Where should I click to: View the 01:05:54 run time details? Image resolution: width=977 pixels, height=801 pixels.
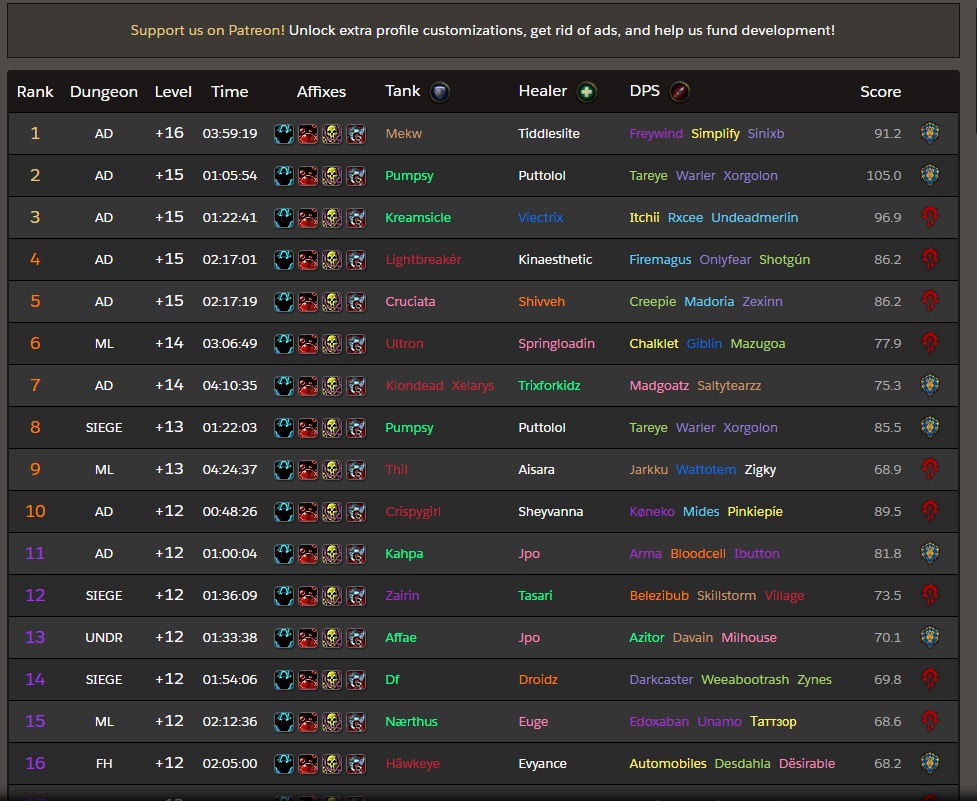[229, 176]
